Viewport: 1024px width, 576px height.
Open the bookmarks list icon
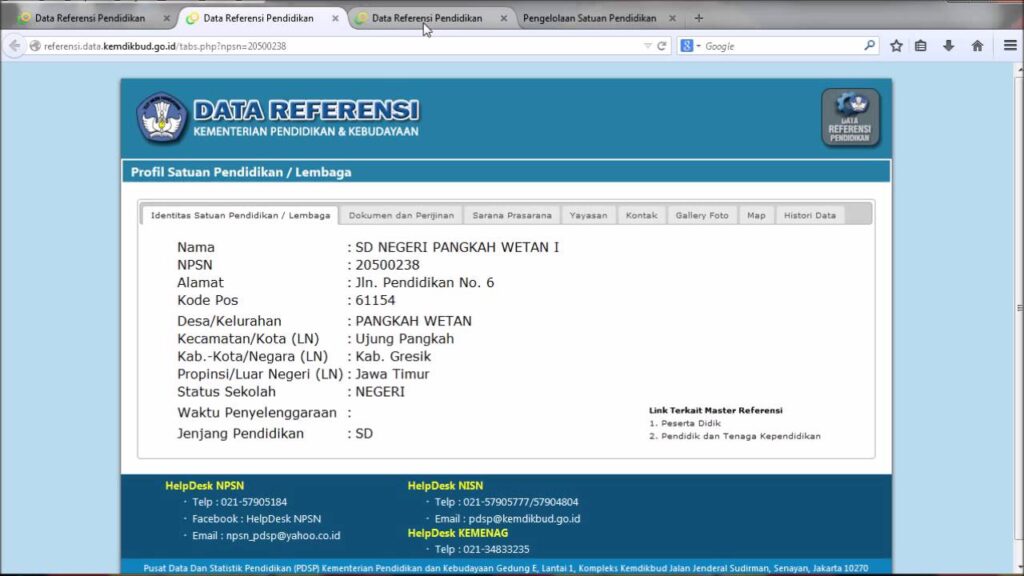921,46
